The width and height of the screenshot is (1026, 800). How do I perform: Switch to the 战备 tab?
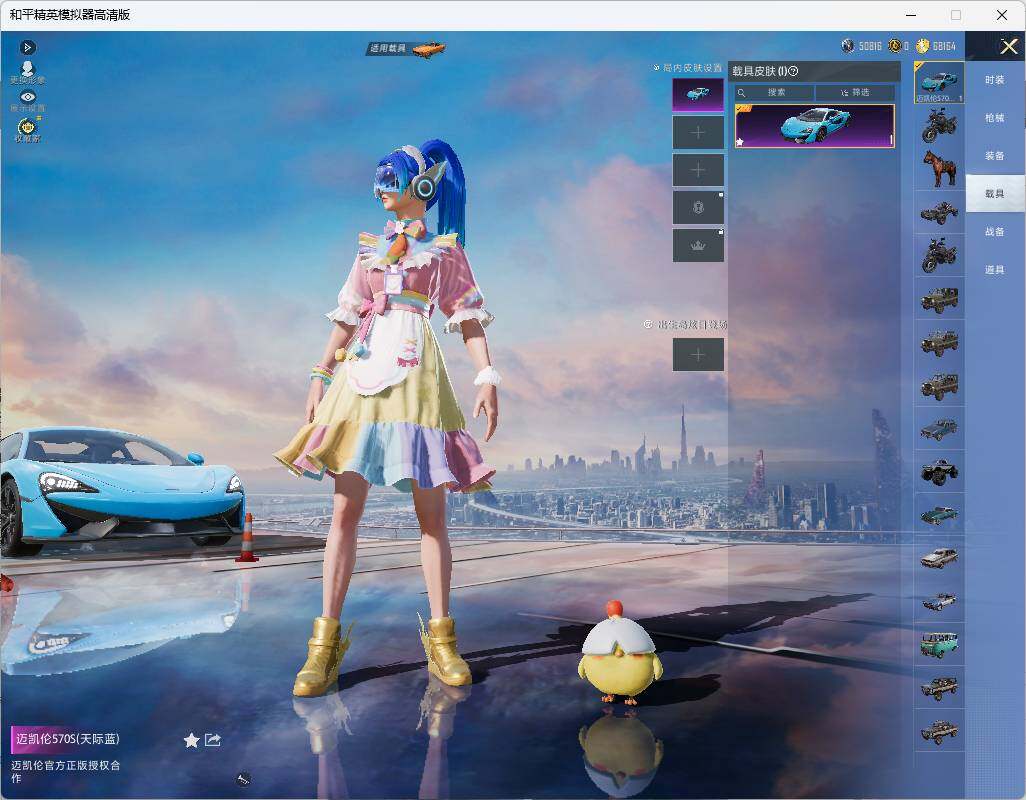995,232
